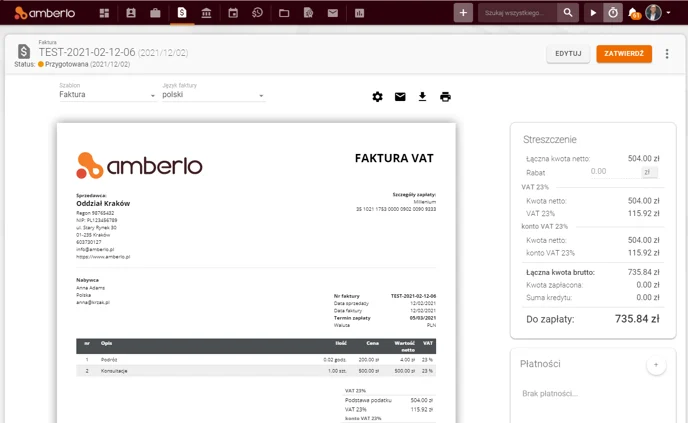This screenshot has height=423, width=688.
Task: Click the invoice dollar icon beside the title
Action: point(24,51)
